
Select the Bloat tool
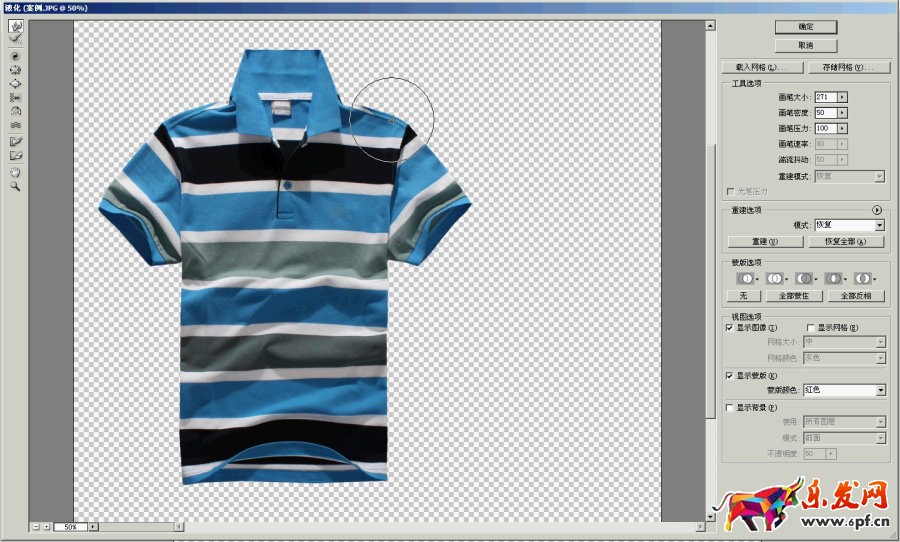click(x=16, y=84)
